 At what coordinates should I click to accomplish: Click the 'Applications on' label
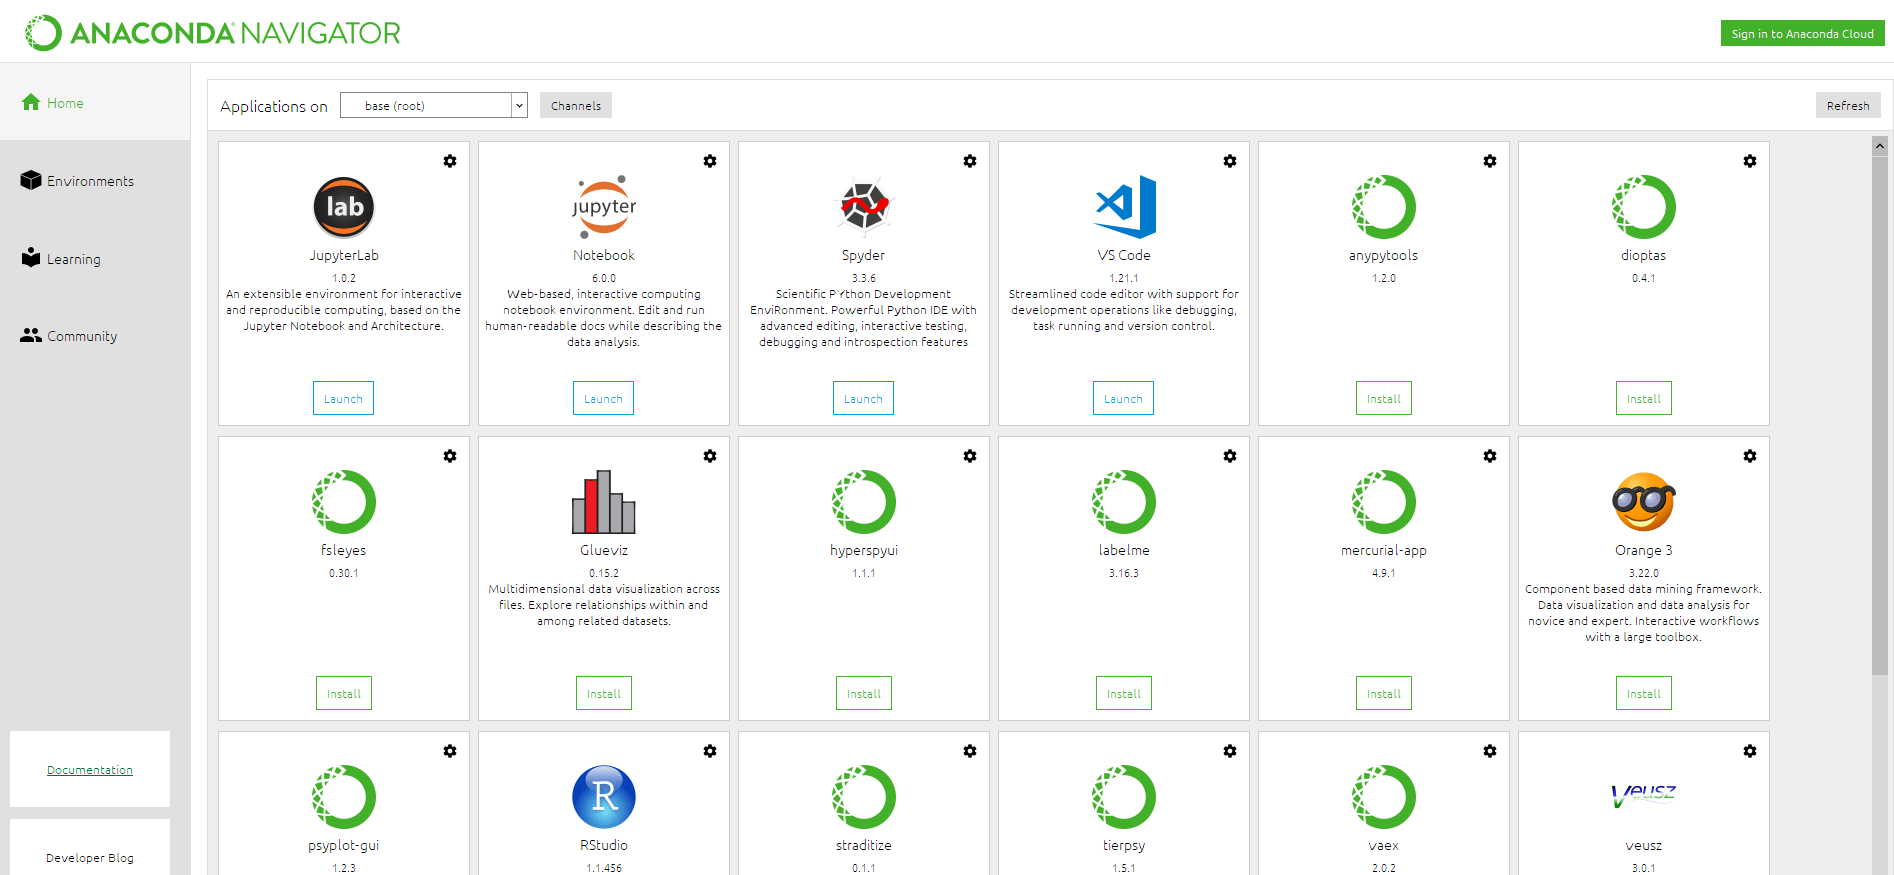pos(274,106)
